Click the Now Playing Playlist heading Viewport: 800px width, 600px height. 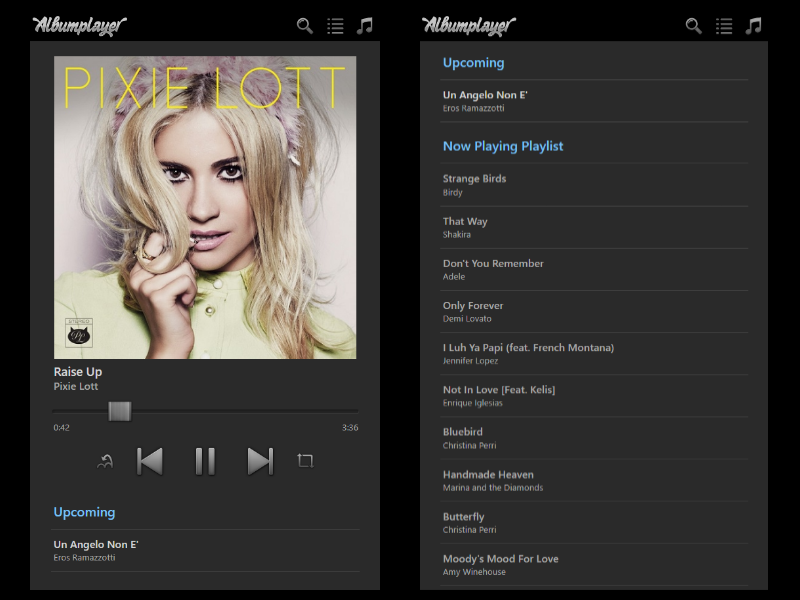click(x=503, y=146)
